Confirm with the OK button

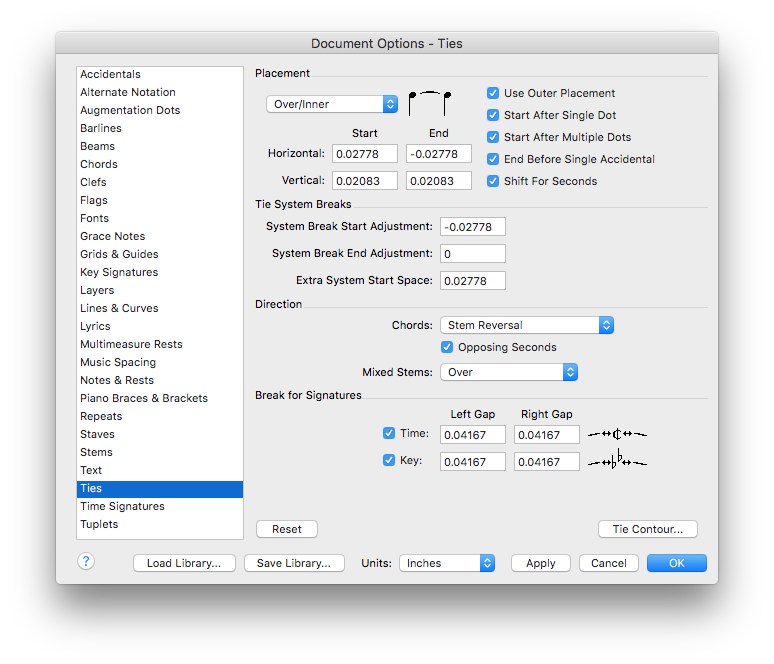(677, 563)
